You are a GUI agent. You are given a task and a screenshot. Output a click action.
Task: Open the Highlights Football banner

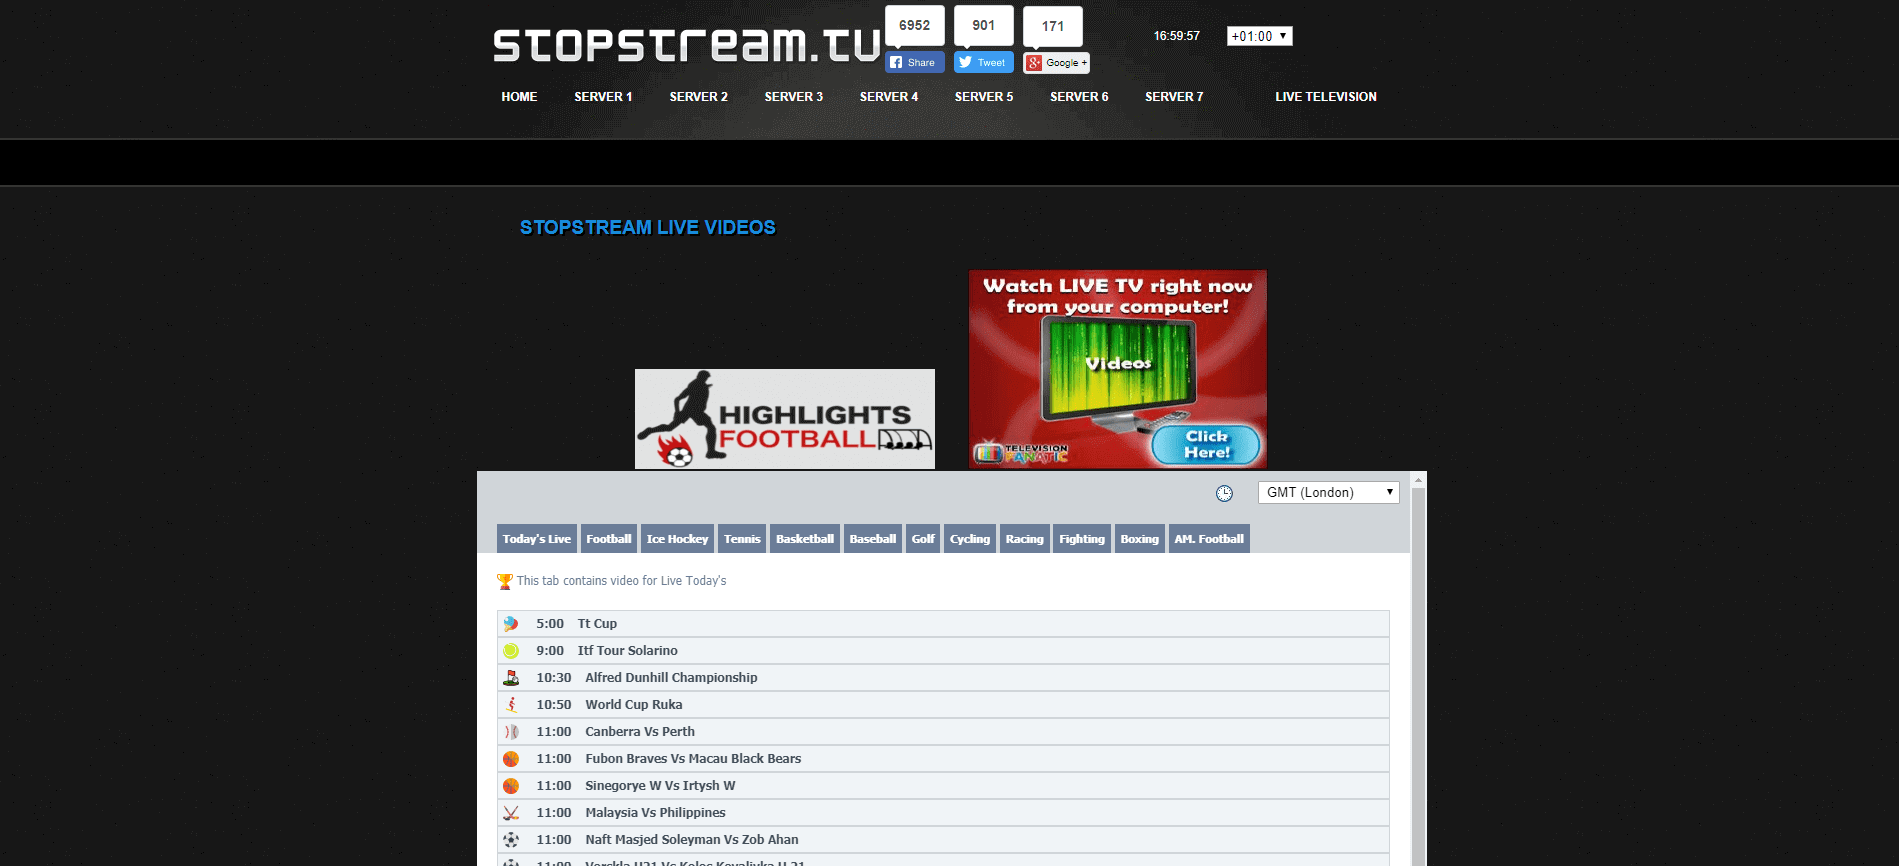click(x=785, y=419)
